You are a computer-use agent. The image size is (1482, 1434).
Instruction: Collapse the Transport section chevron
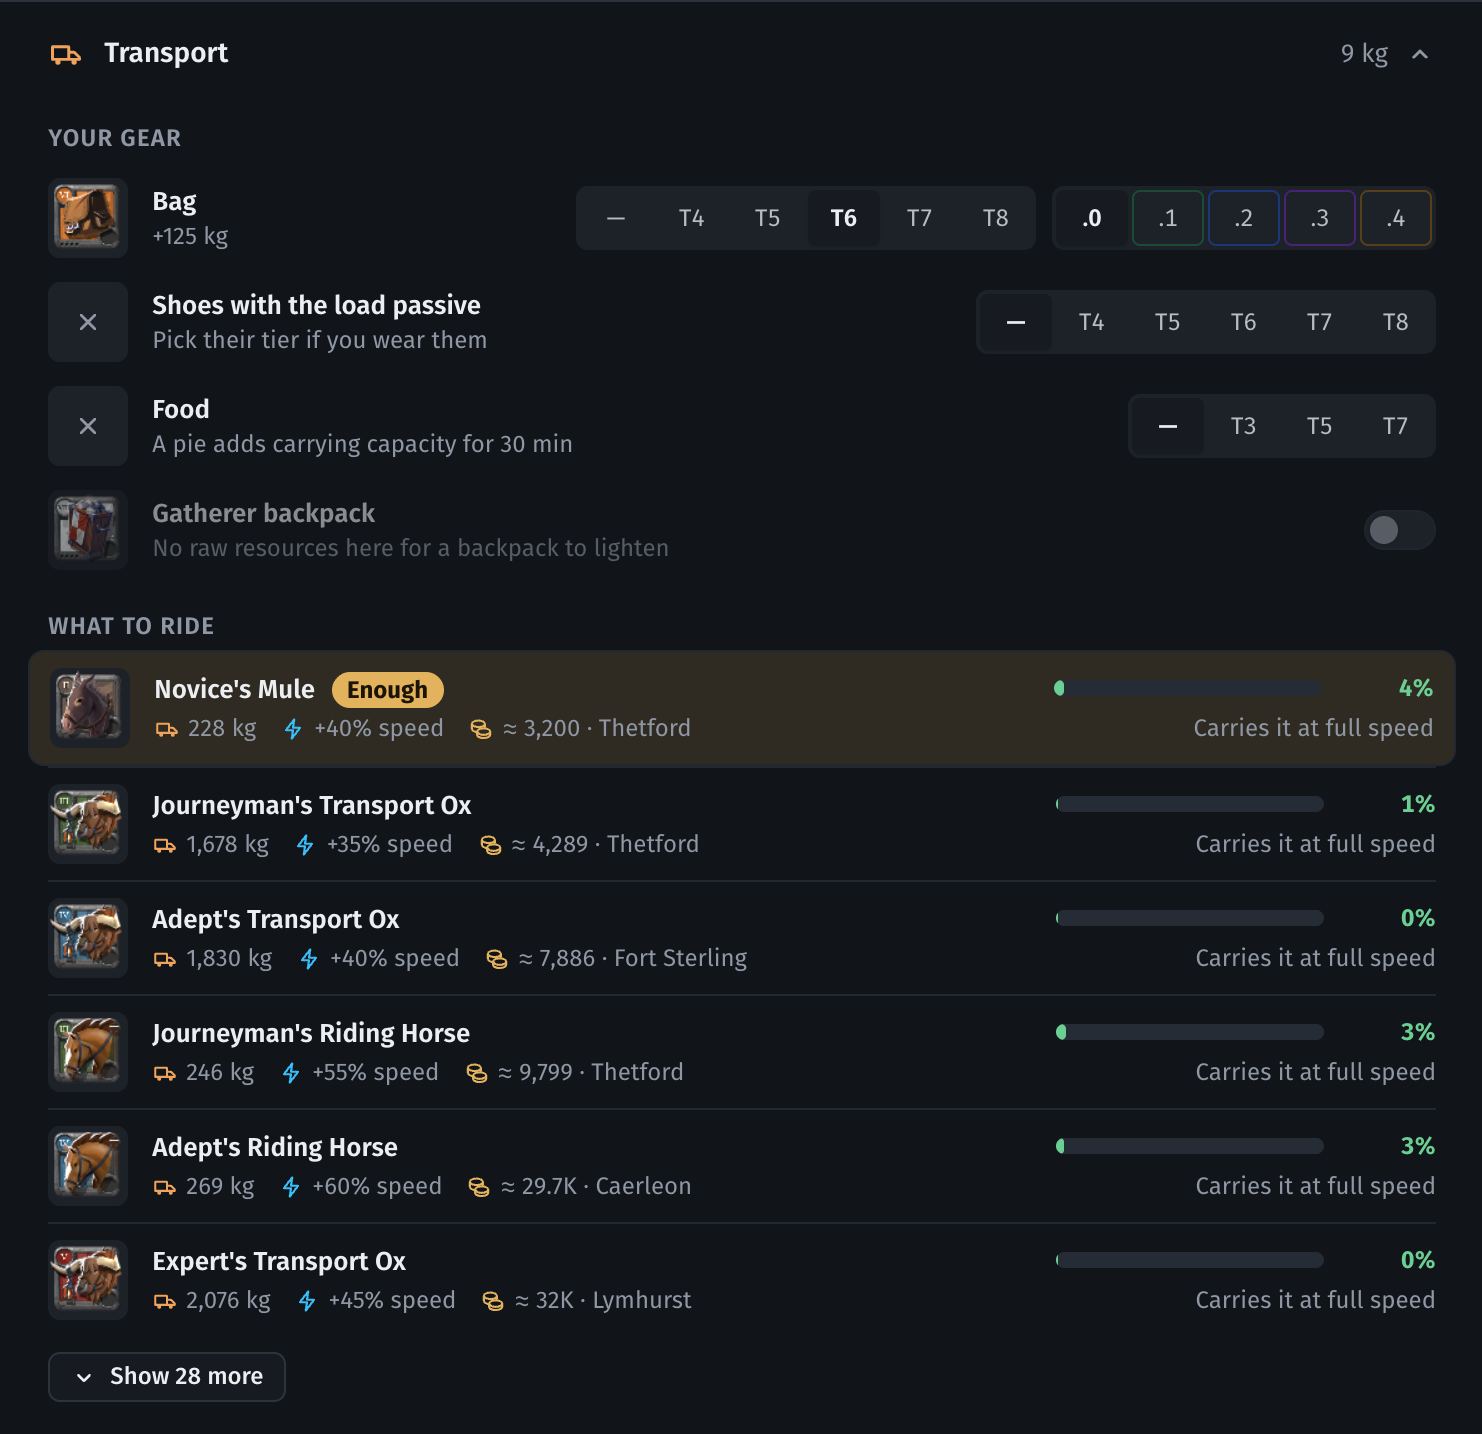(1420, 54)
